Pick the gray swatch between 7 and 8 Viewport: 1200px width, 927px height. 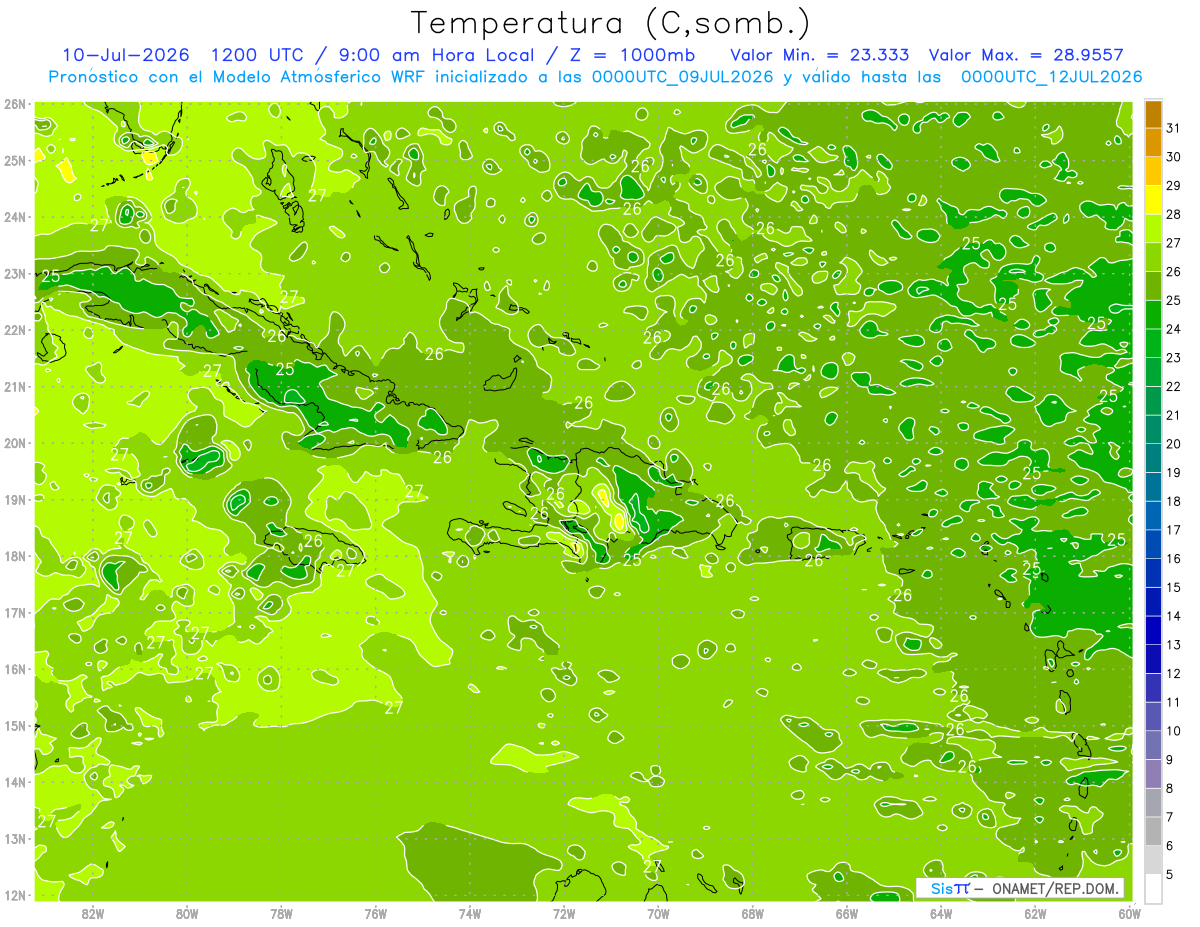click(x=1153, y=803)
